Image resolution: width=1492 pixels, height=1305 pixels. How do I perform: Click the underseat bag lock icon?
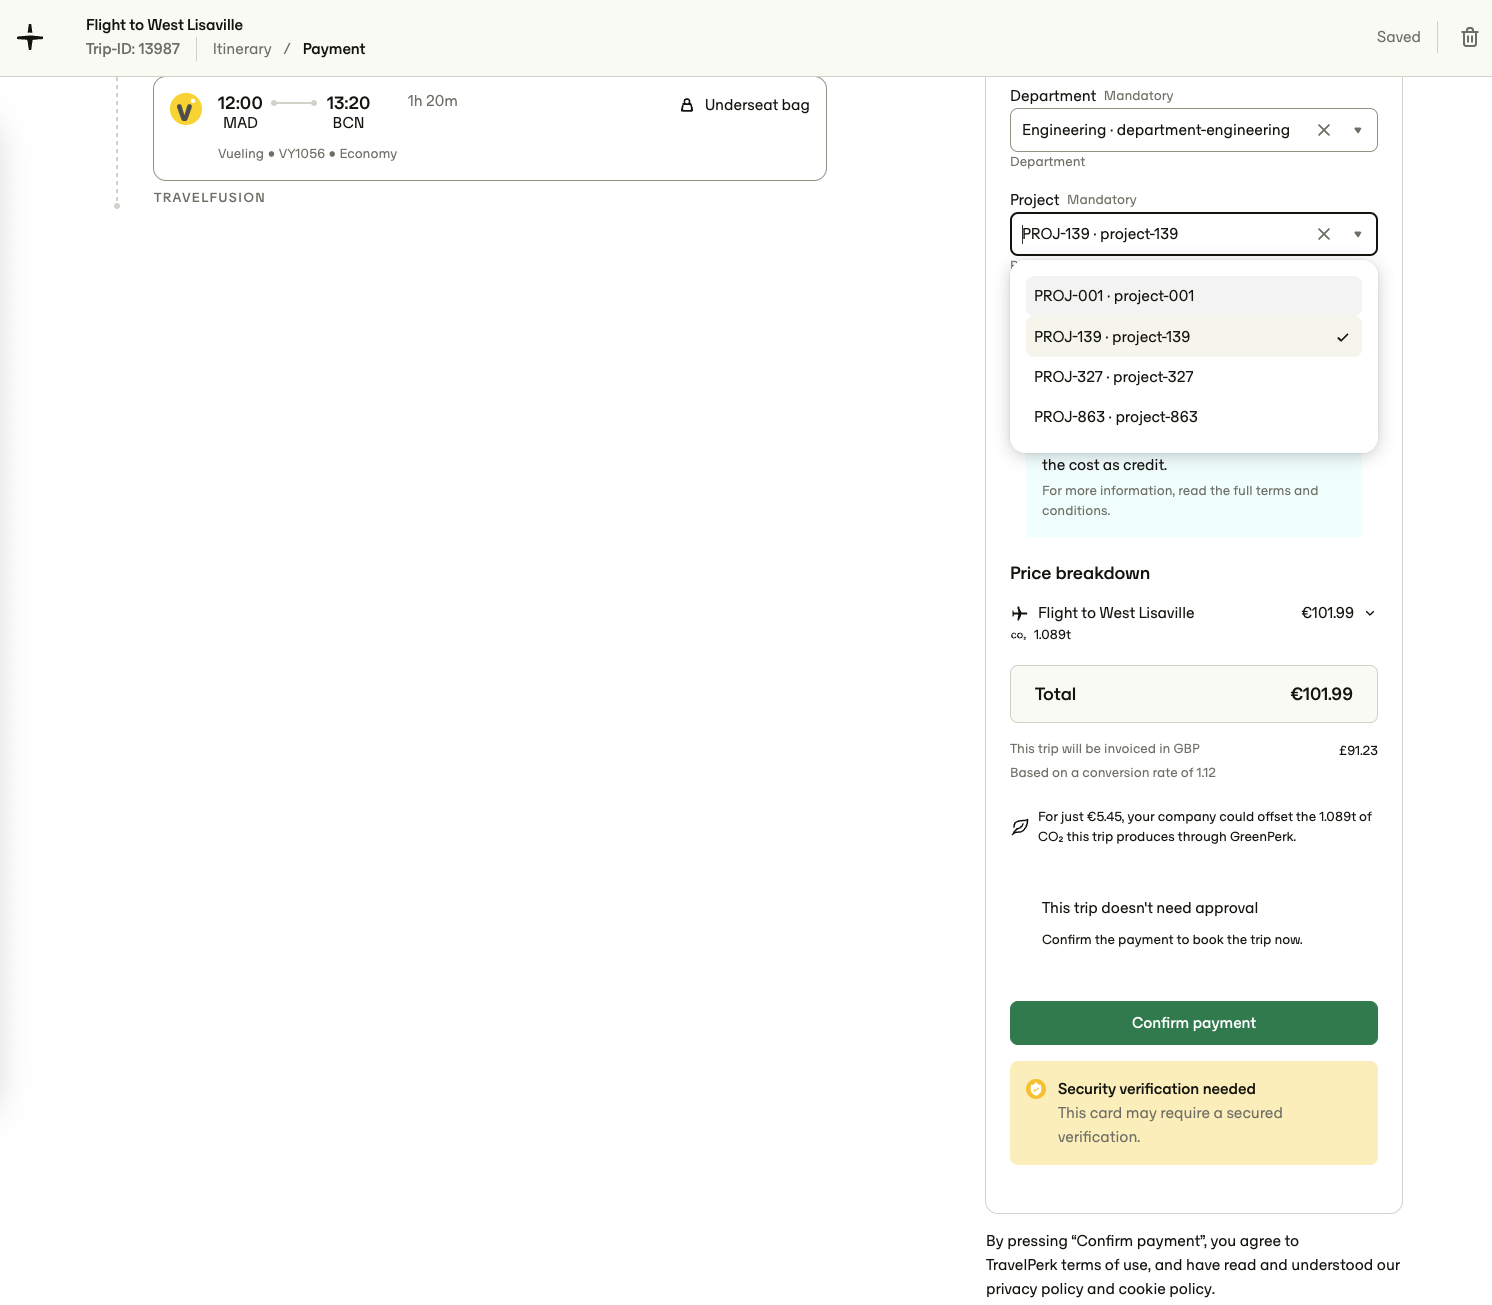click(x=687, y=105)
